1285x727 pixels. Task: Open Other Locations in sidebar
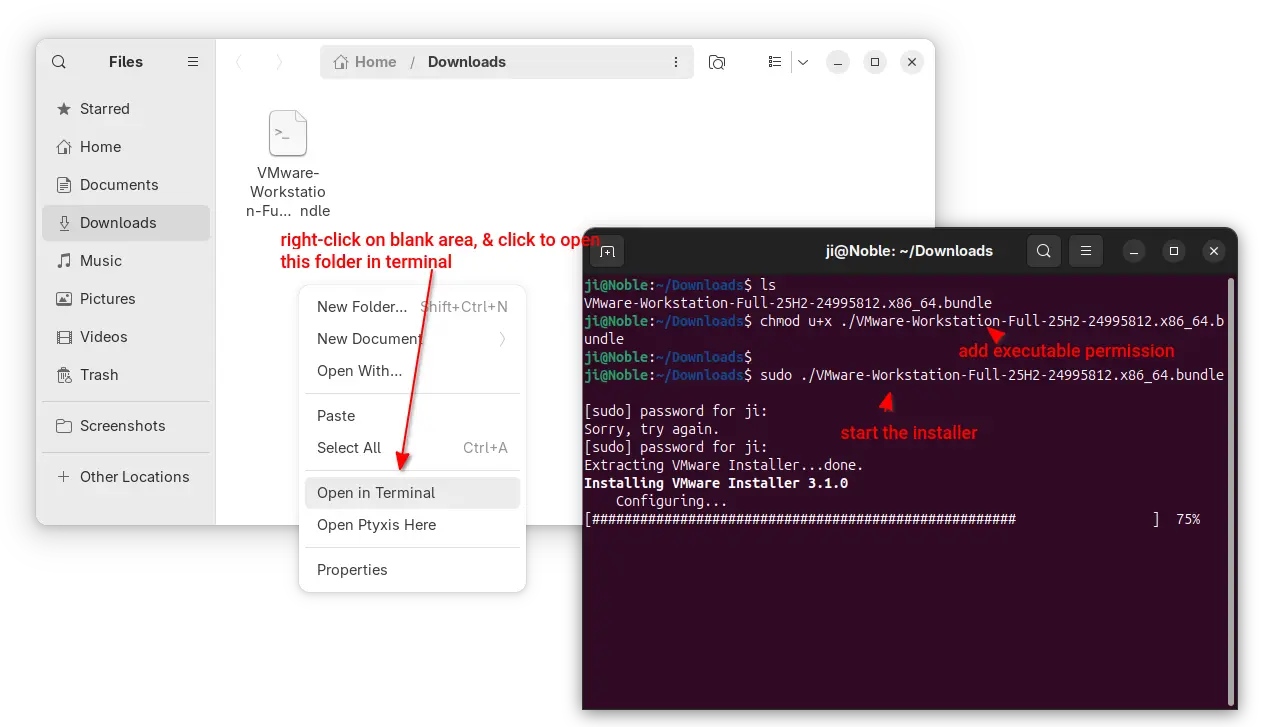(134, 477)
